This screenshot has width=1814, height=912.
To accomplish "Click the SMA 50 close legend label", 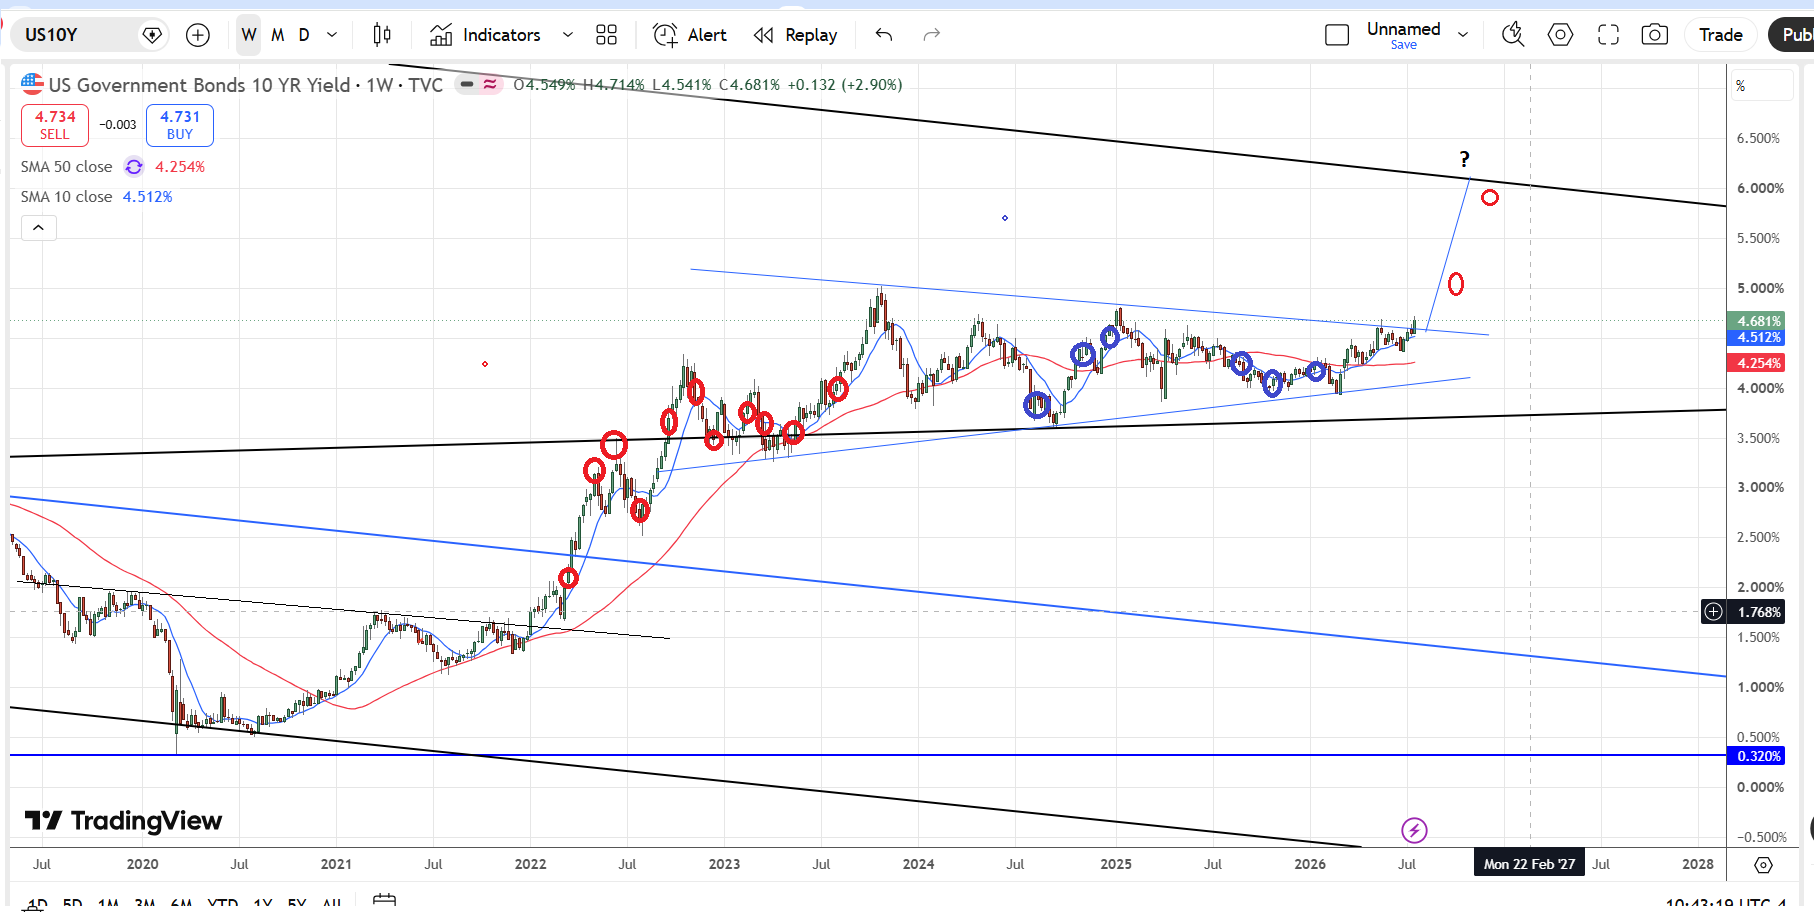I will 67,167.
